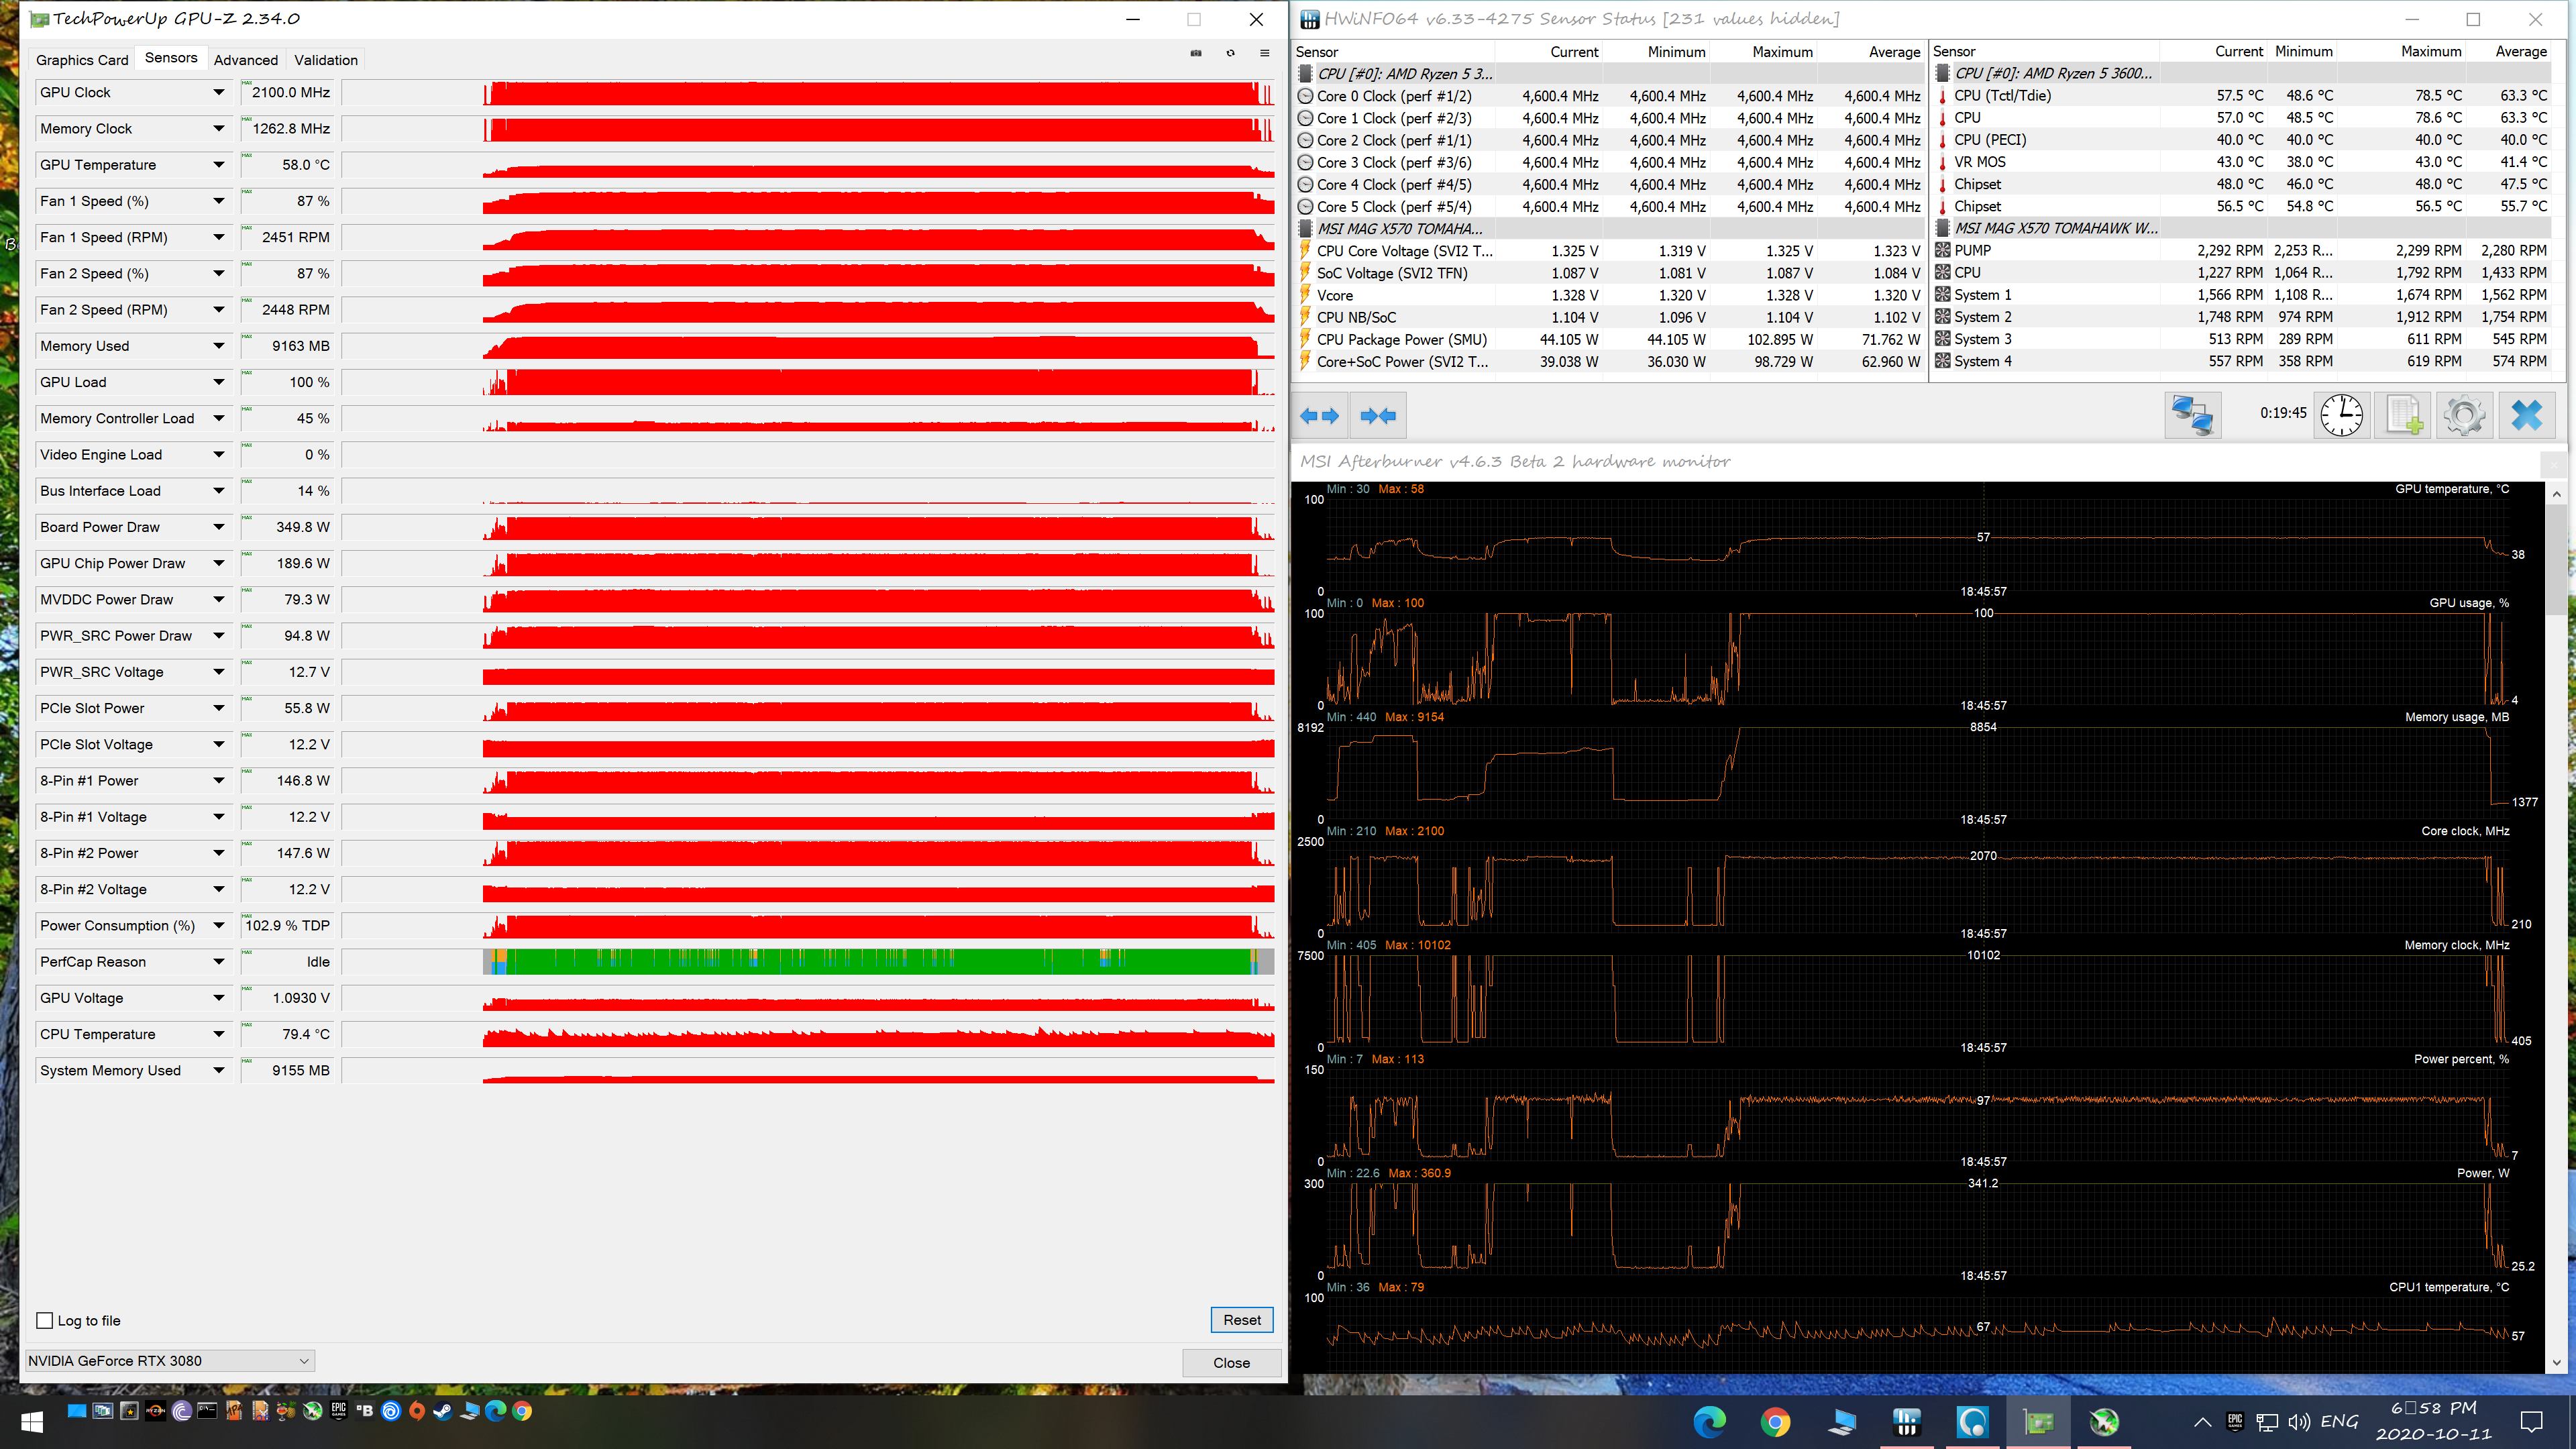The image size is (2576, 1449).
Task: Select the VR MOS temperature row
Action: click(x=2241, y=161)
